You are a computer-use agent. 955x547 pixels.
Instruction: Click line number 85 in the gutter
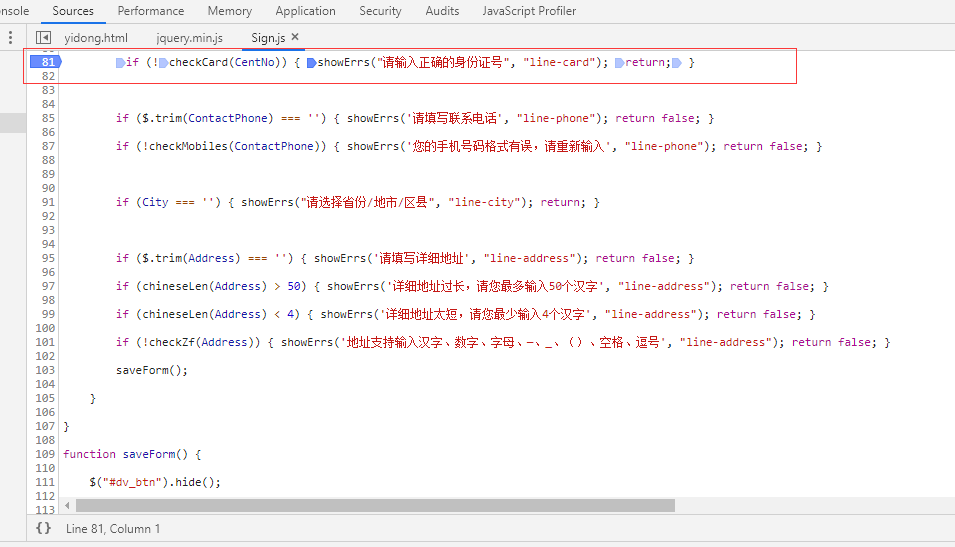(x=48, y=118)
